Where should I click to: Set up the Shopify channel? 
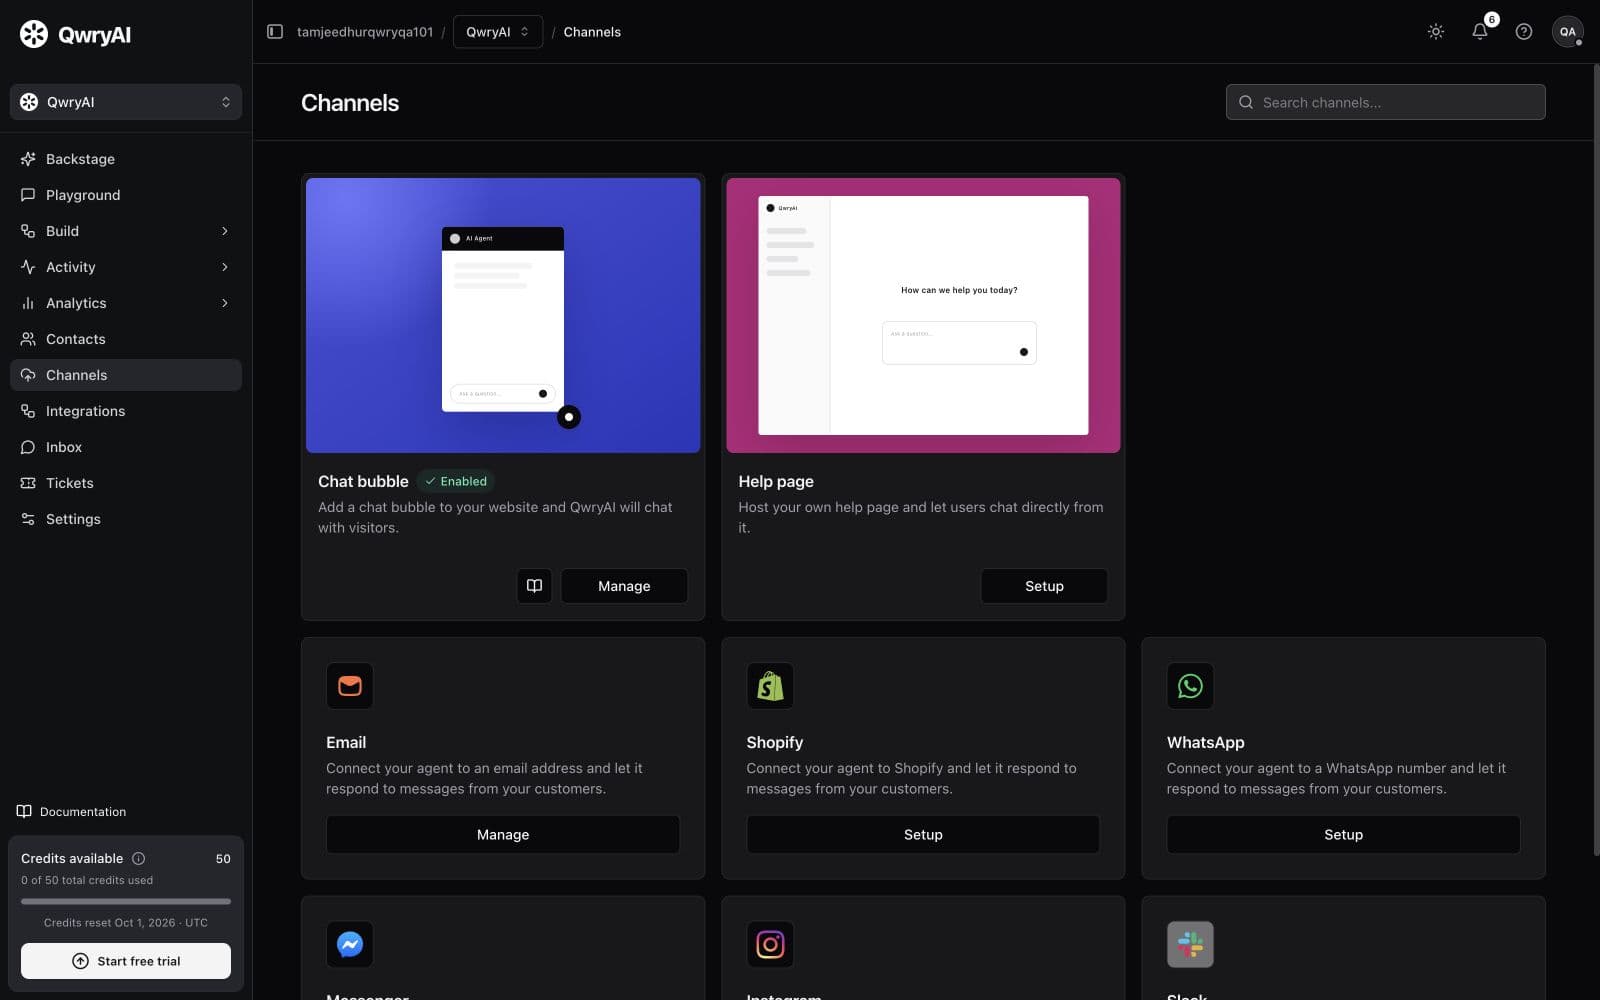[x=923, y=835]
